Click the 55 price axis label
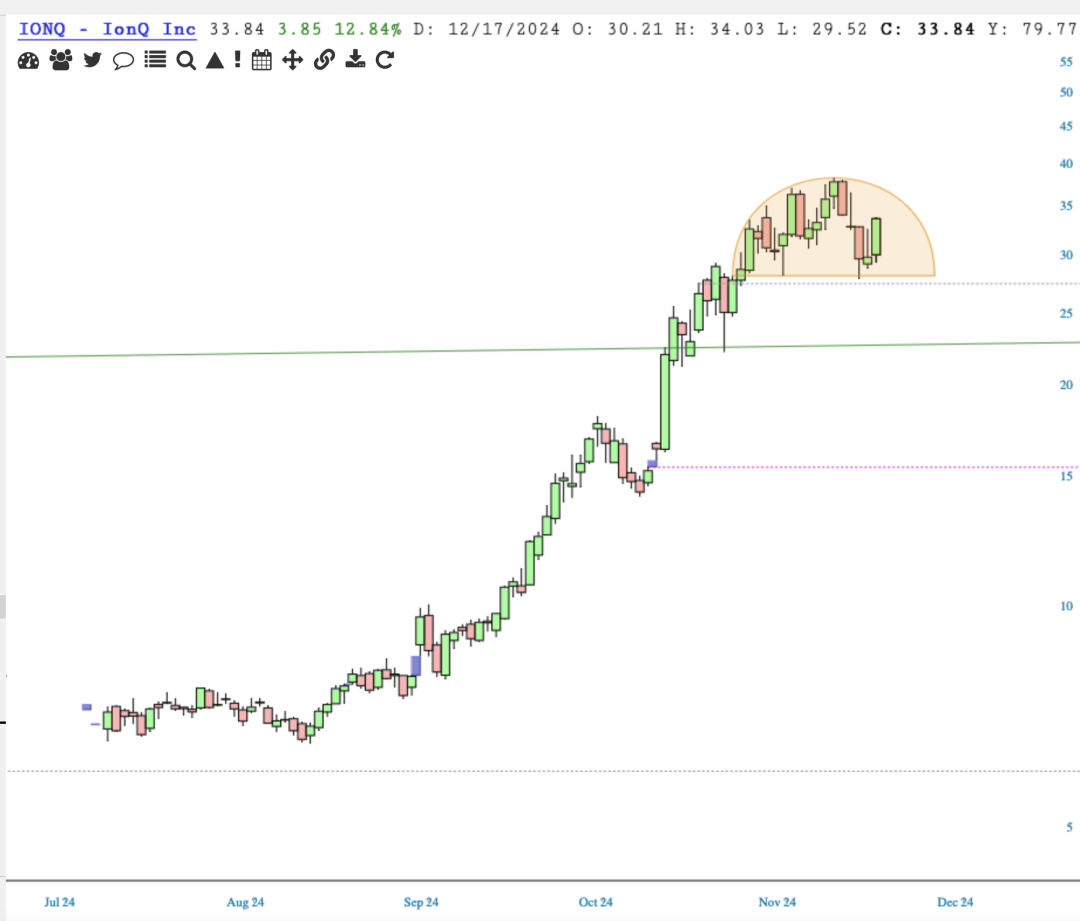Screen dimensions: 1080x921 [1066, 61]
